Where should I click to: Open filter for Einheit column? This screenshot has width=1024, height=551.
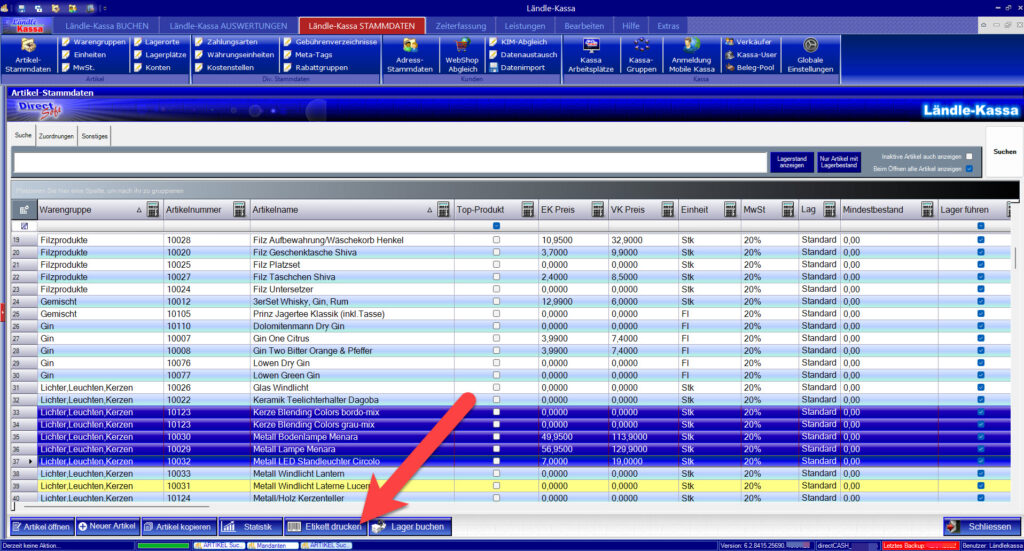click(x=730, y=210)
